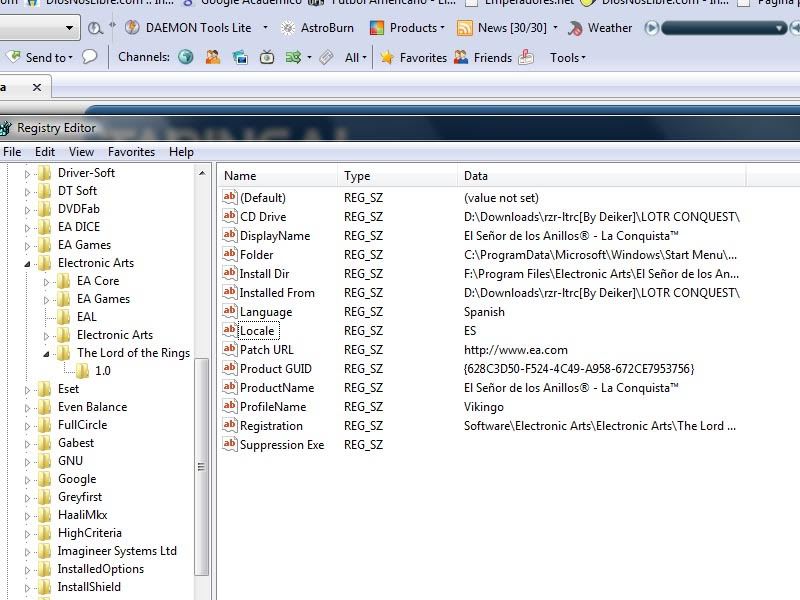Click the chat speech bubble icon
The image size is (800, 600).
tap(89, 57)
